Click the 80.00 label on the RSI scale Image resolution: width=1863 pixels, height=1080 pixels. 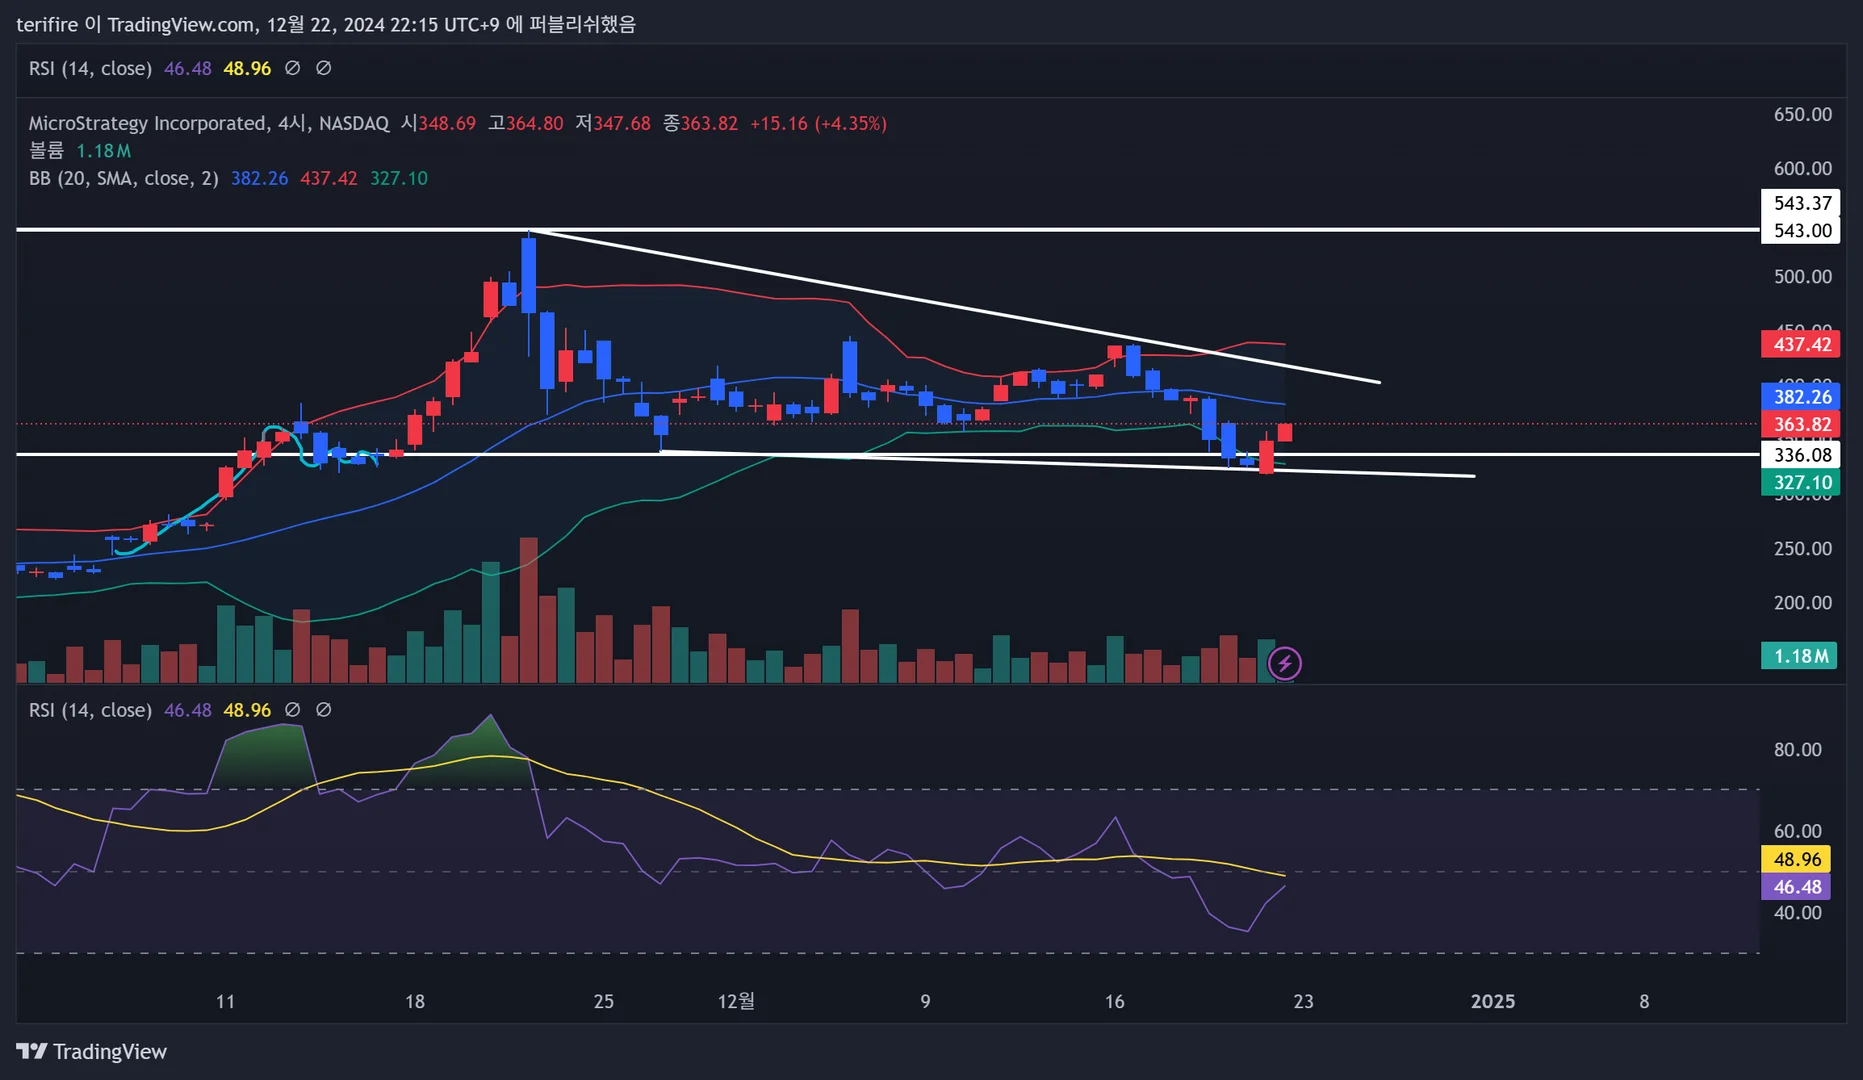[1798, 749]
